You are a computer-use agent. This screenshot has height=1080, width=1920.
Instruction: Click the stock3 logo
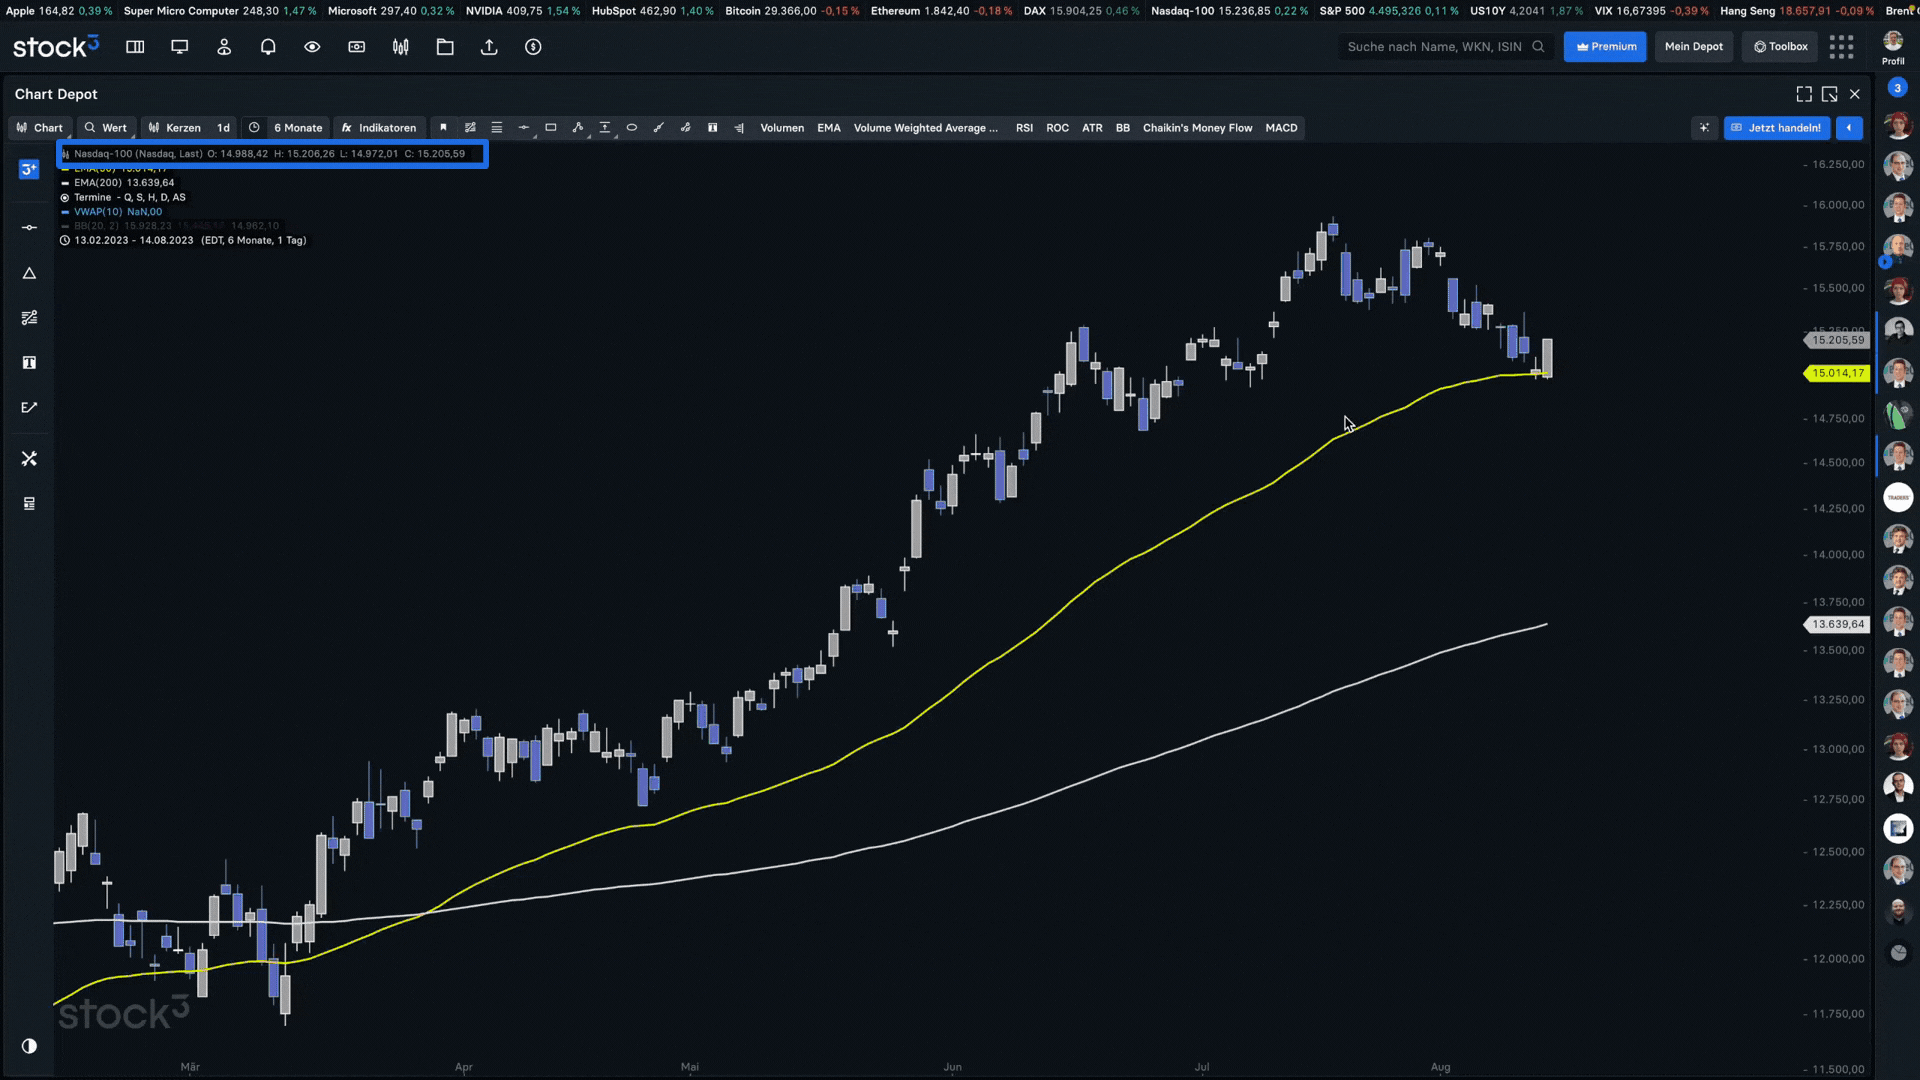coord(56,46)
